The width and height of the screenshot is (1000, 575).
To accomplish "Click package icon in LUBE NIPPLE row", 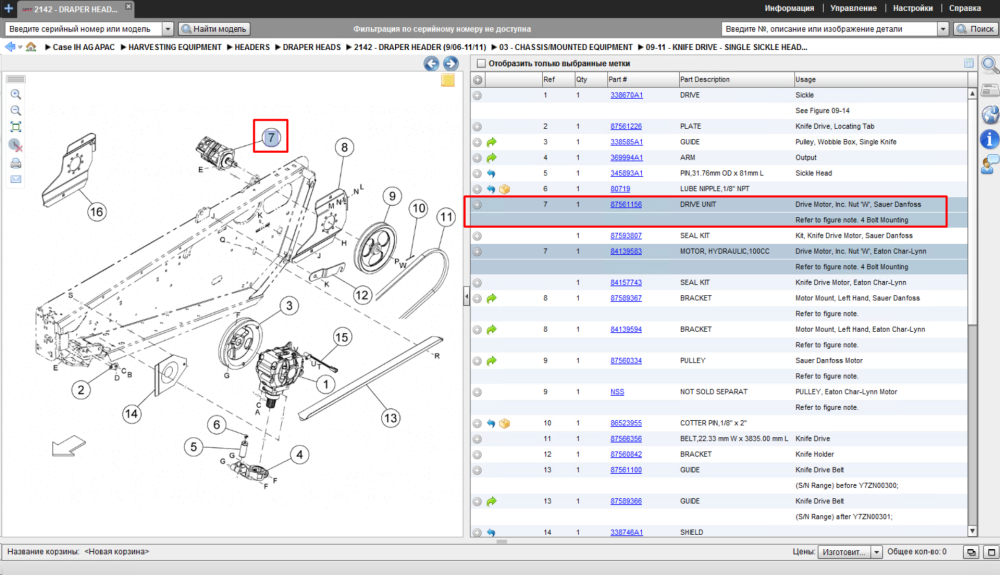I will tap(504, 189).
